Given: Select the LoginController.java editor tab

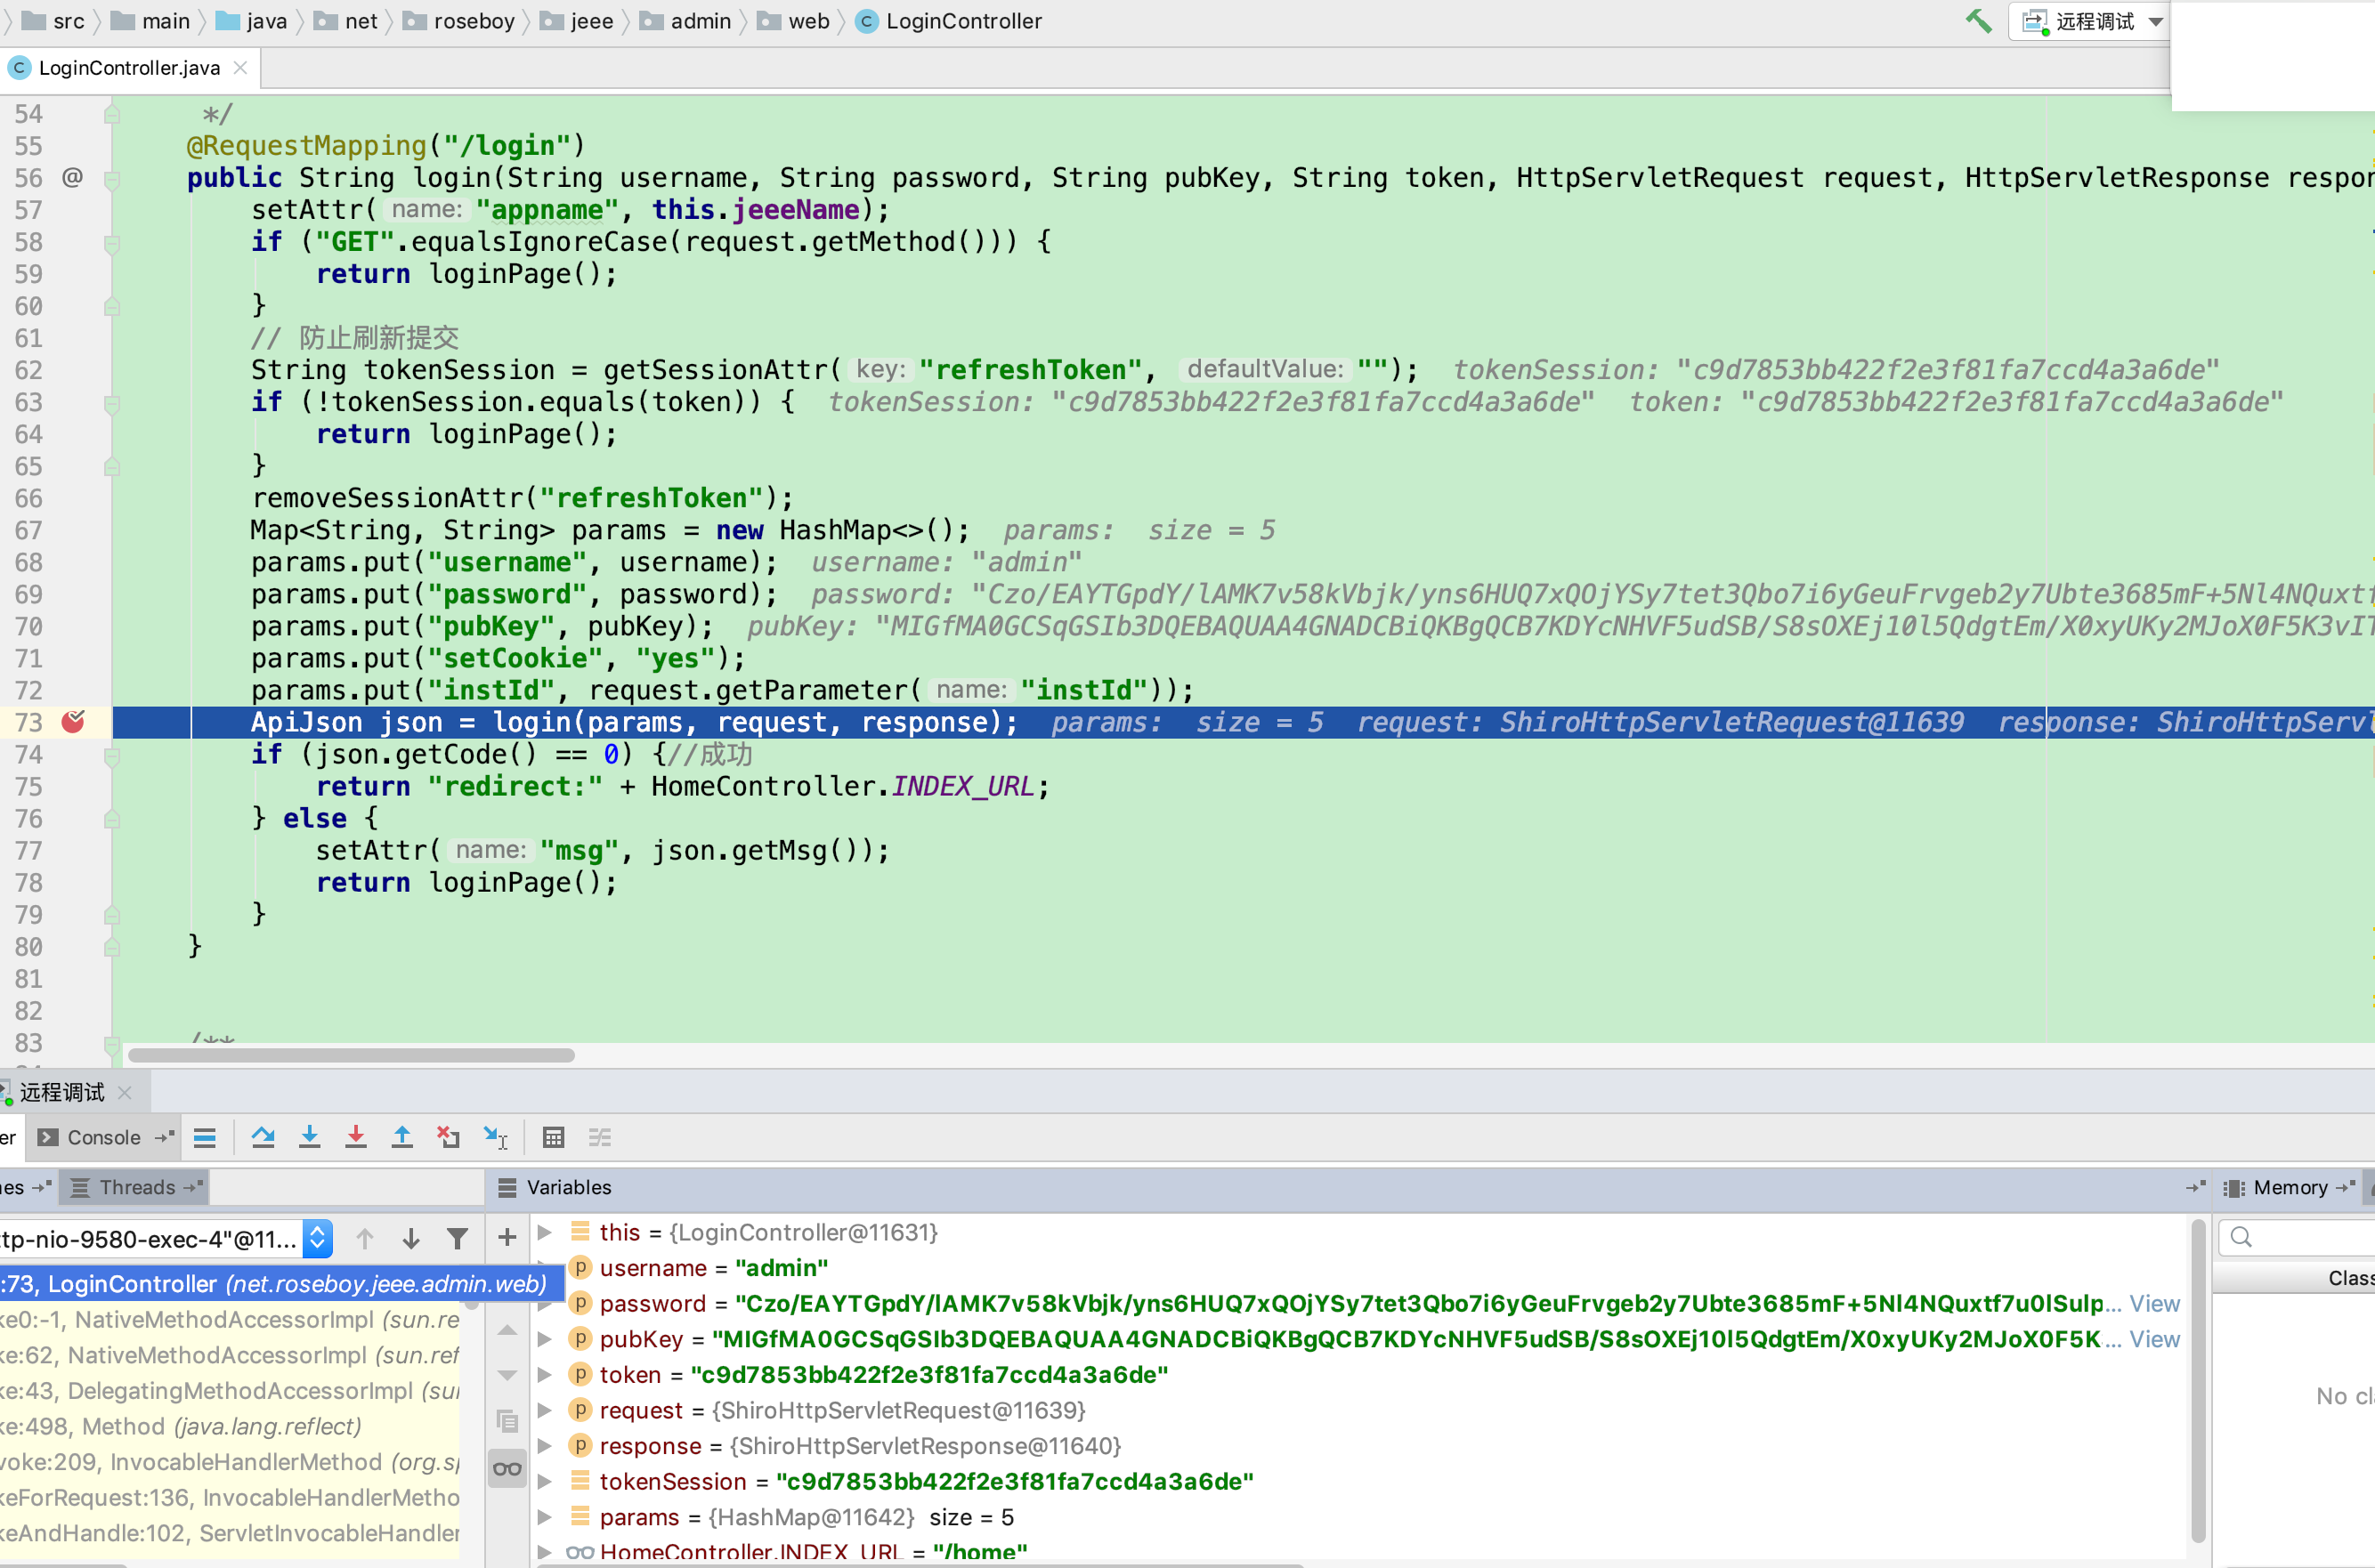Looking at the screenshot, I should [129, 68].
